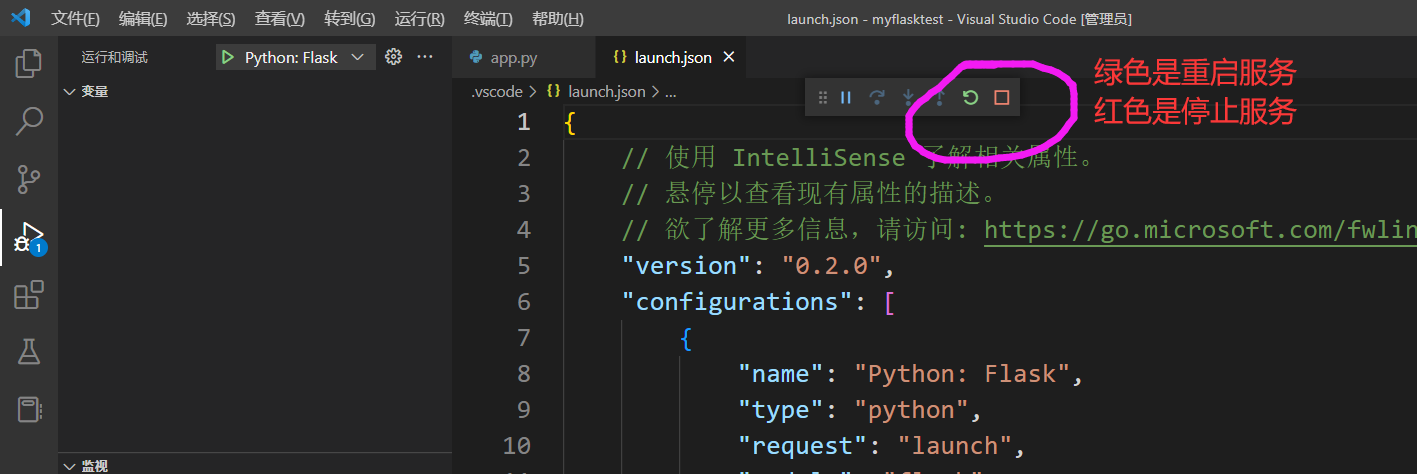The height and width of the screenshot is (474, 1417).
Task: Open the Explorer view in activity bar
Action: (29, 63)
